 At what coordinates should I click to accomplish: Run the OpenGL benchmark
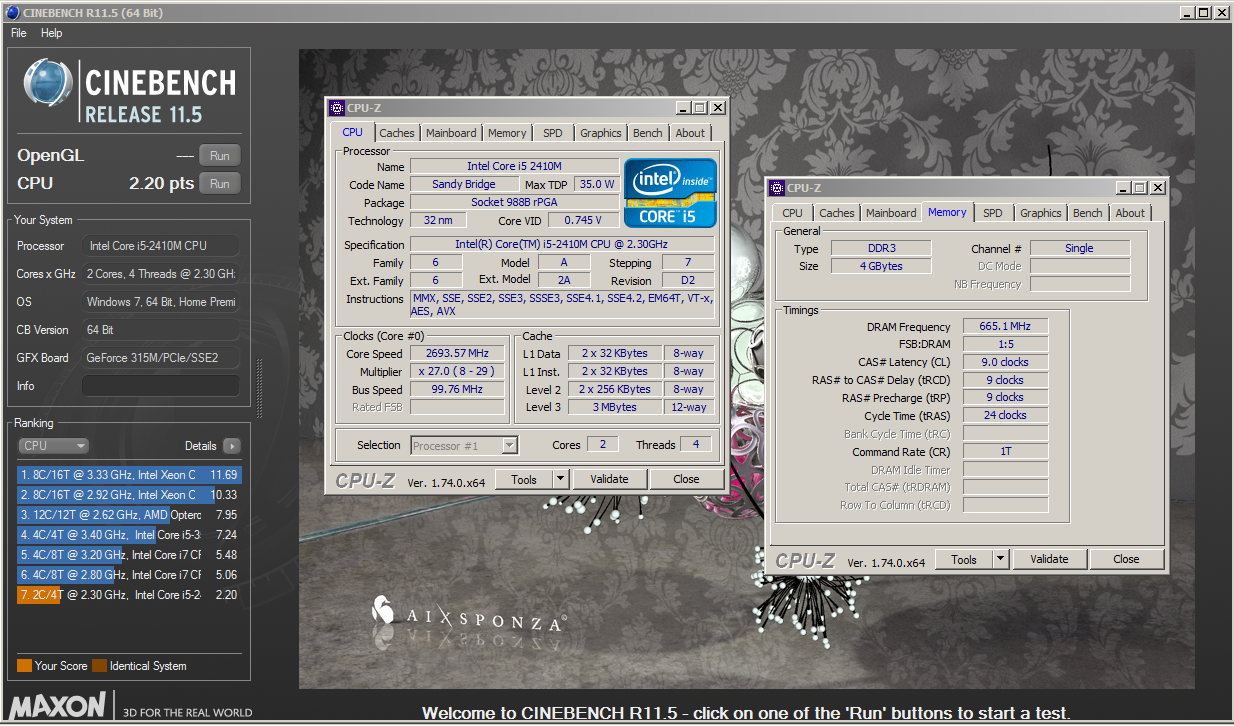[x=220, y=155]
